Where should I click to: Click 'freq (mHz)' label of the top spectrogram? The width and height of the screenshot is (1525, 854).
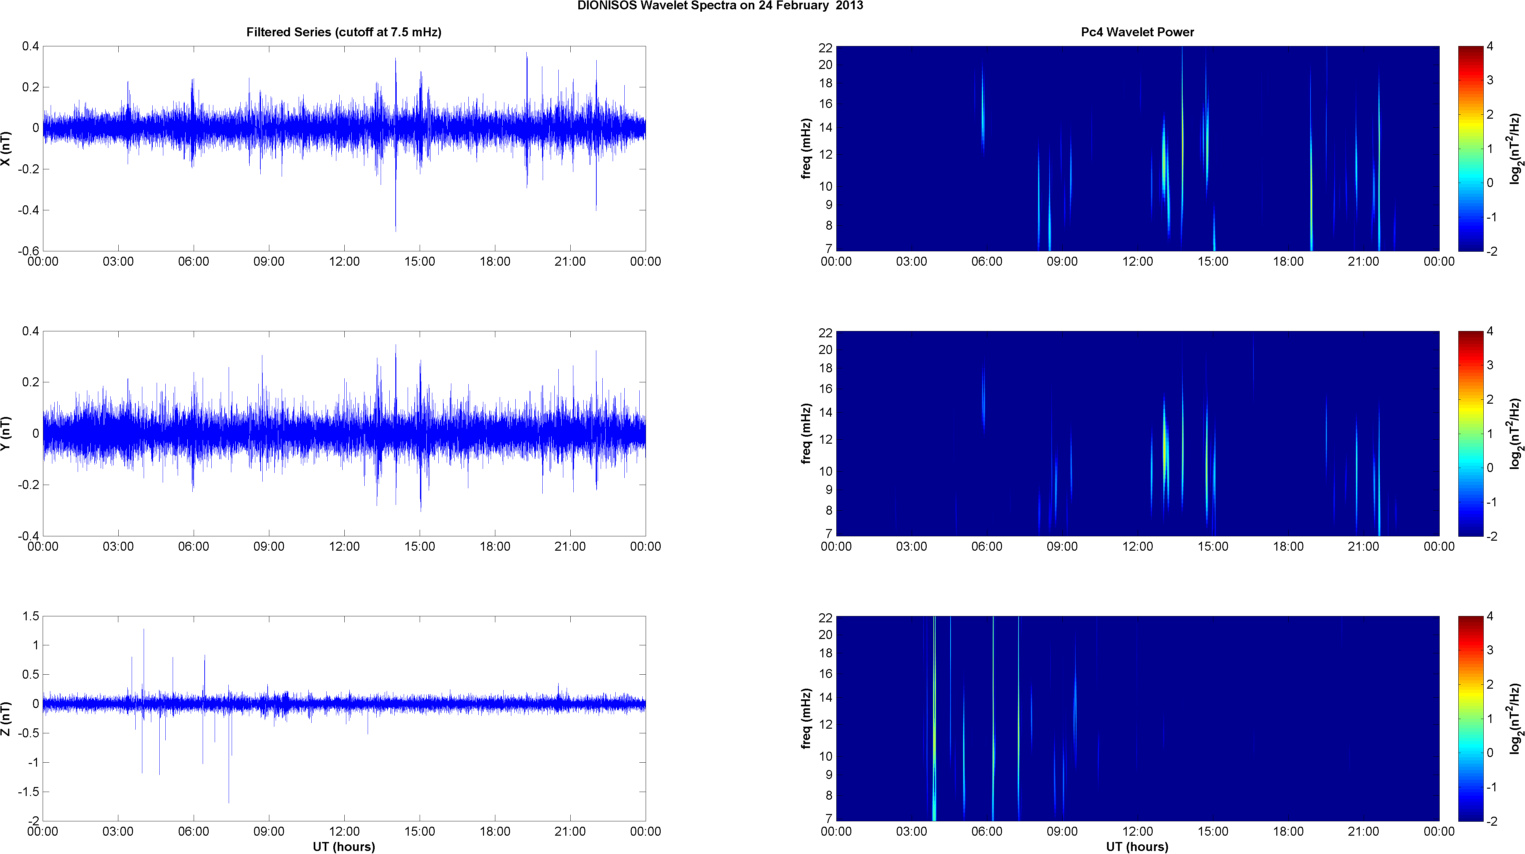[x=806, y=148]
